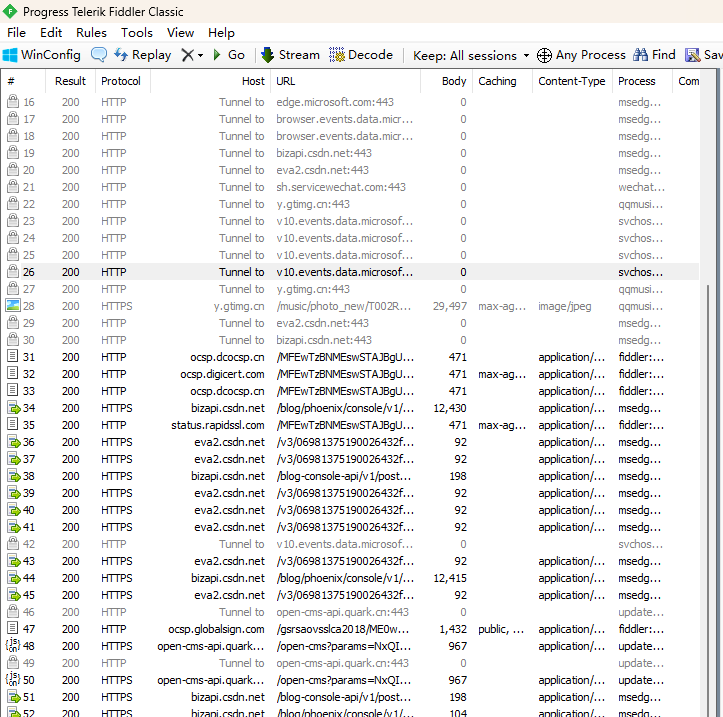Click the Find binoculars icon
Screen dimensions: 723x717
(640, 55)
